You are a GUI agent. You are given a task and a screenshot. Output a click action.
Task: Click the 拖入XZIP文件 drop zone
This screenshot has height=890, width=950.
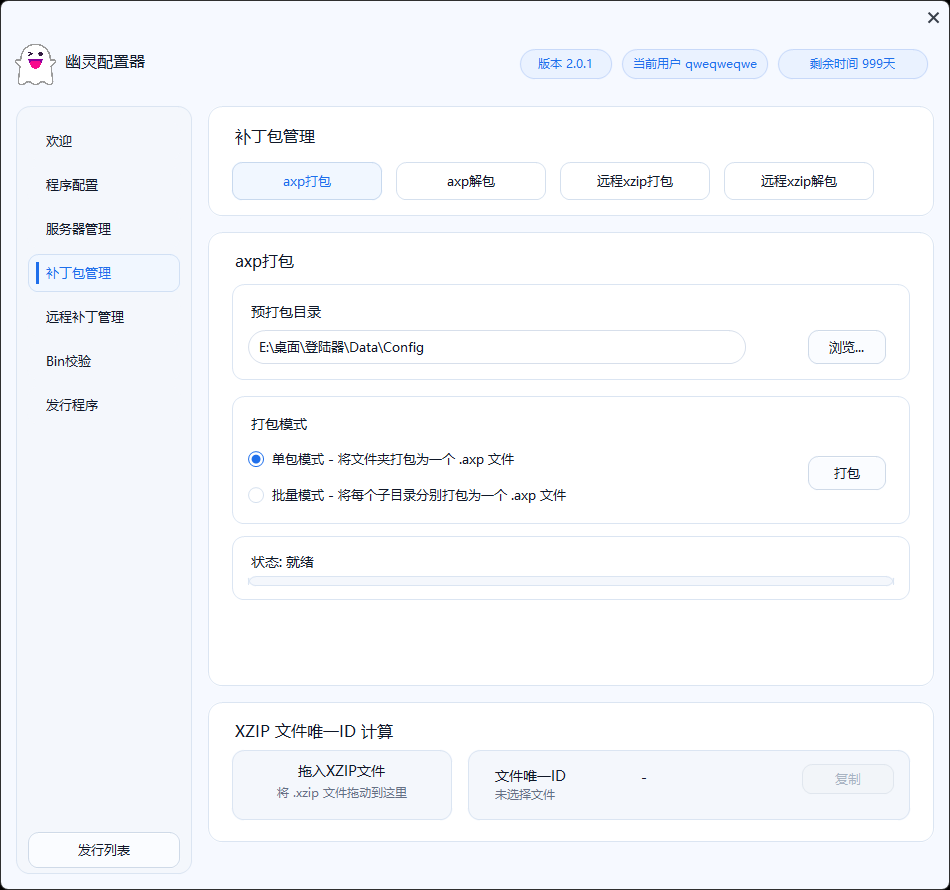pyautogui.click(x=342, y=785)
